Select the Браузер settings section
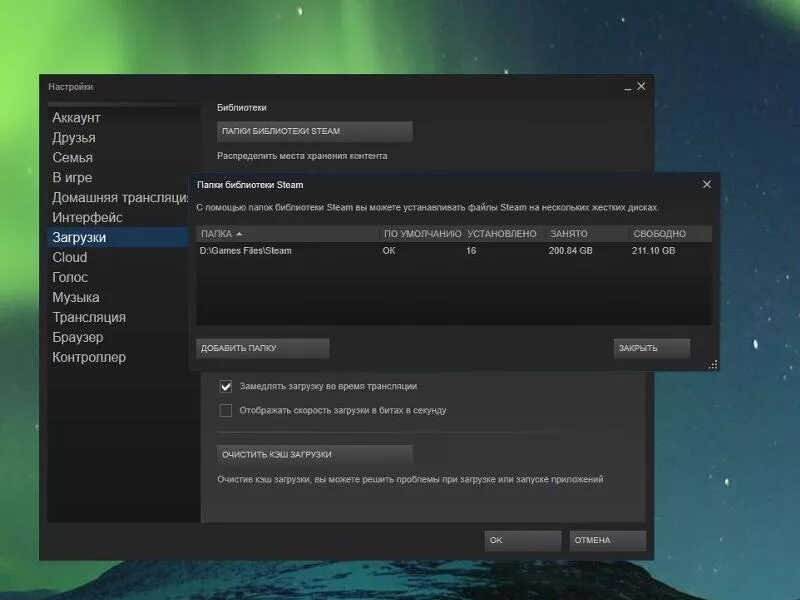Image resolution: width=800 pixels, height=600 pixels. [78, 337]
